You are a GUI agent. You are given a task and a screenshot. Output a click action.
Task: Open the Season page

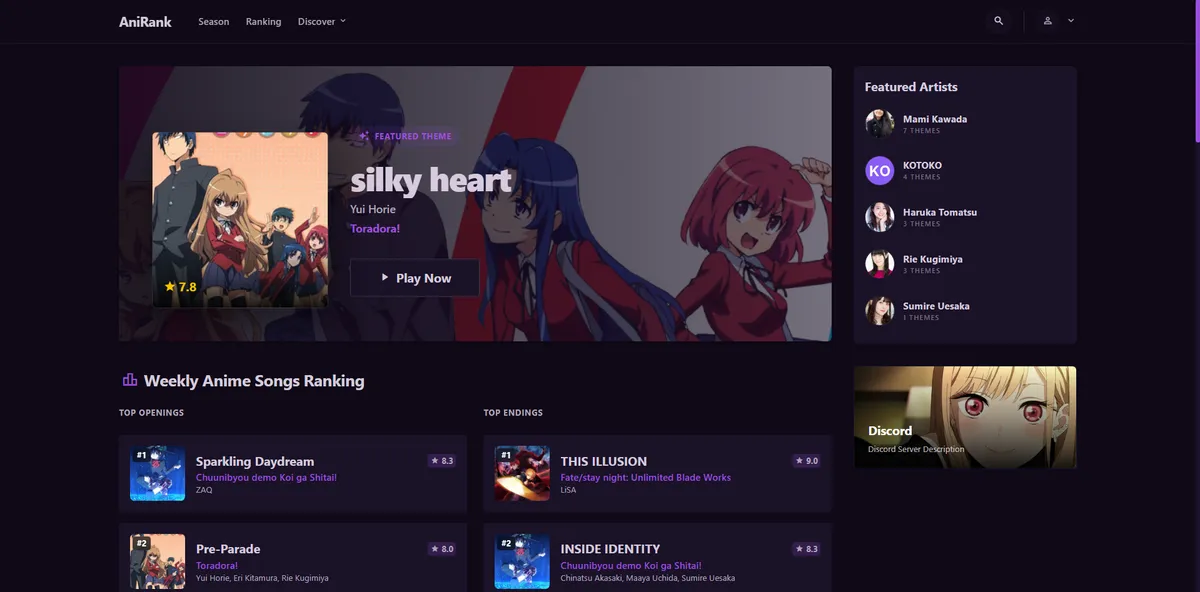click(x=214, y=21)
